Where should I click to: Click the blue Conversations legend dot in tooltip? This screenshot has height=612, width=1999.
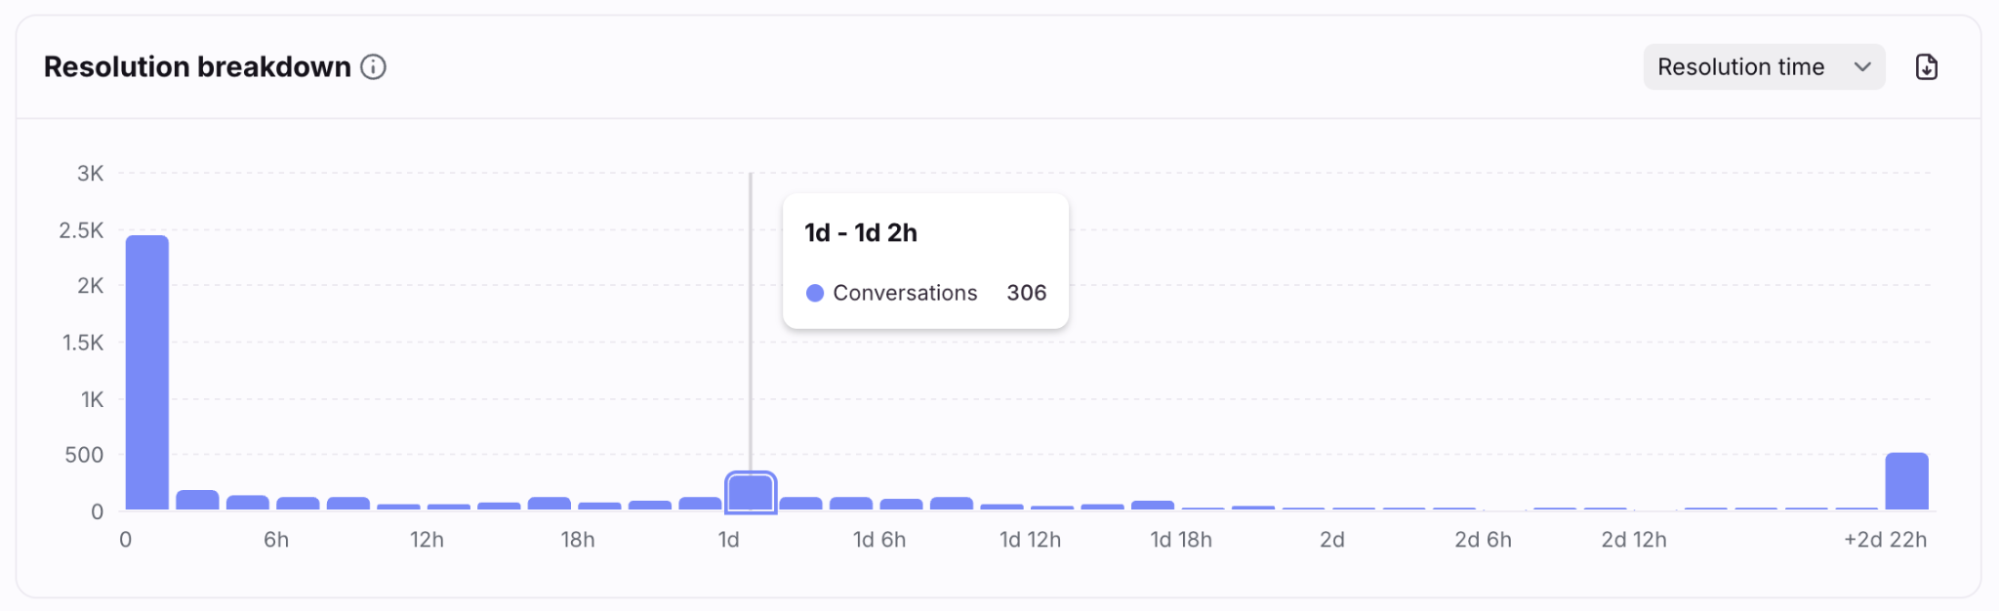pyautogui.click(x=815, y=293)
